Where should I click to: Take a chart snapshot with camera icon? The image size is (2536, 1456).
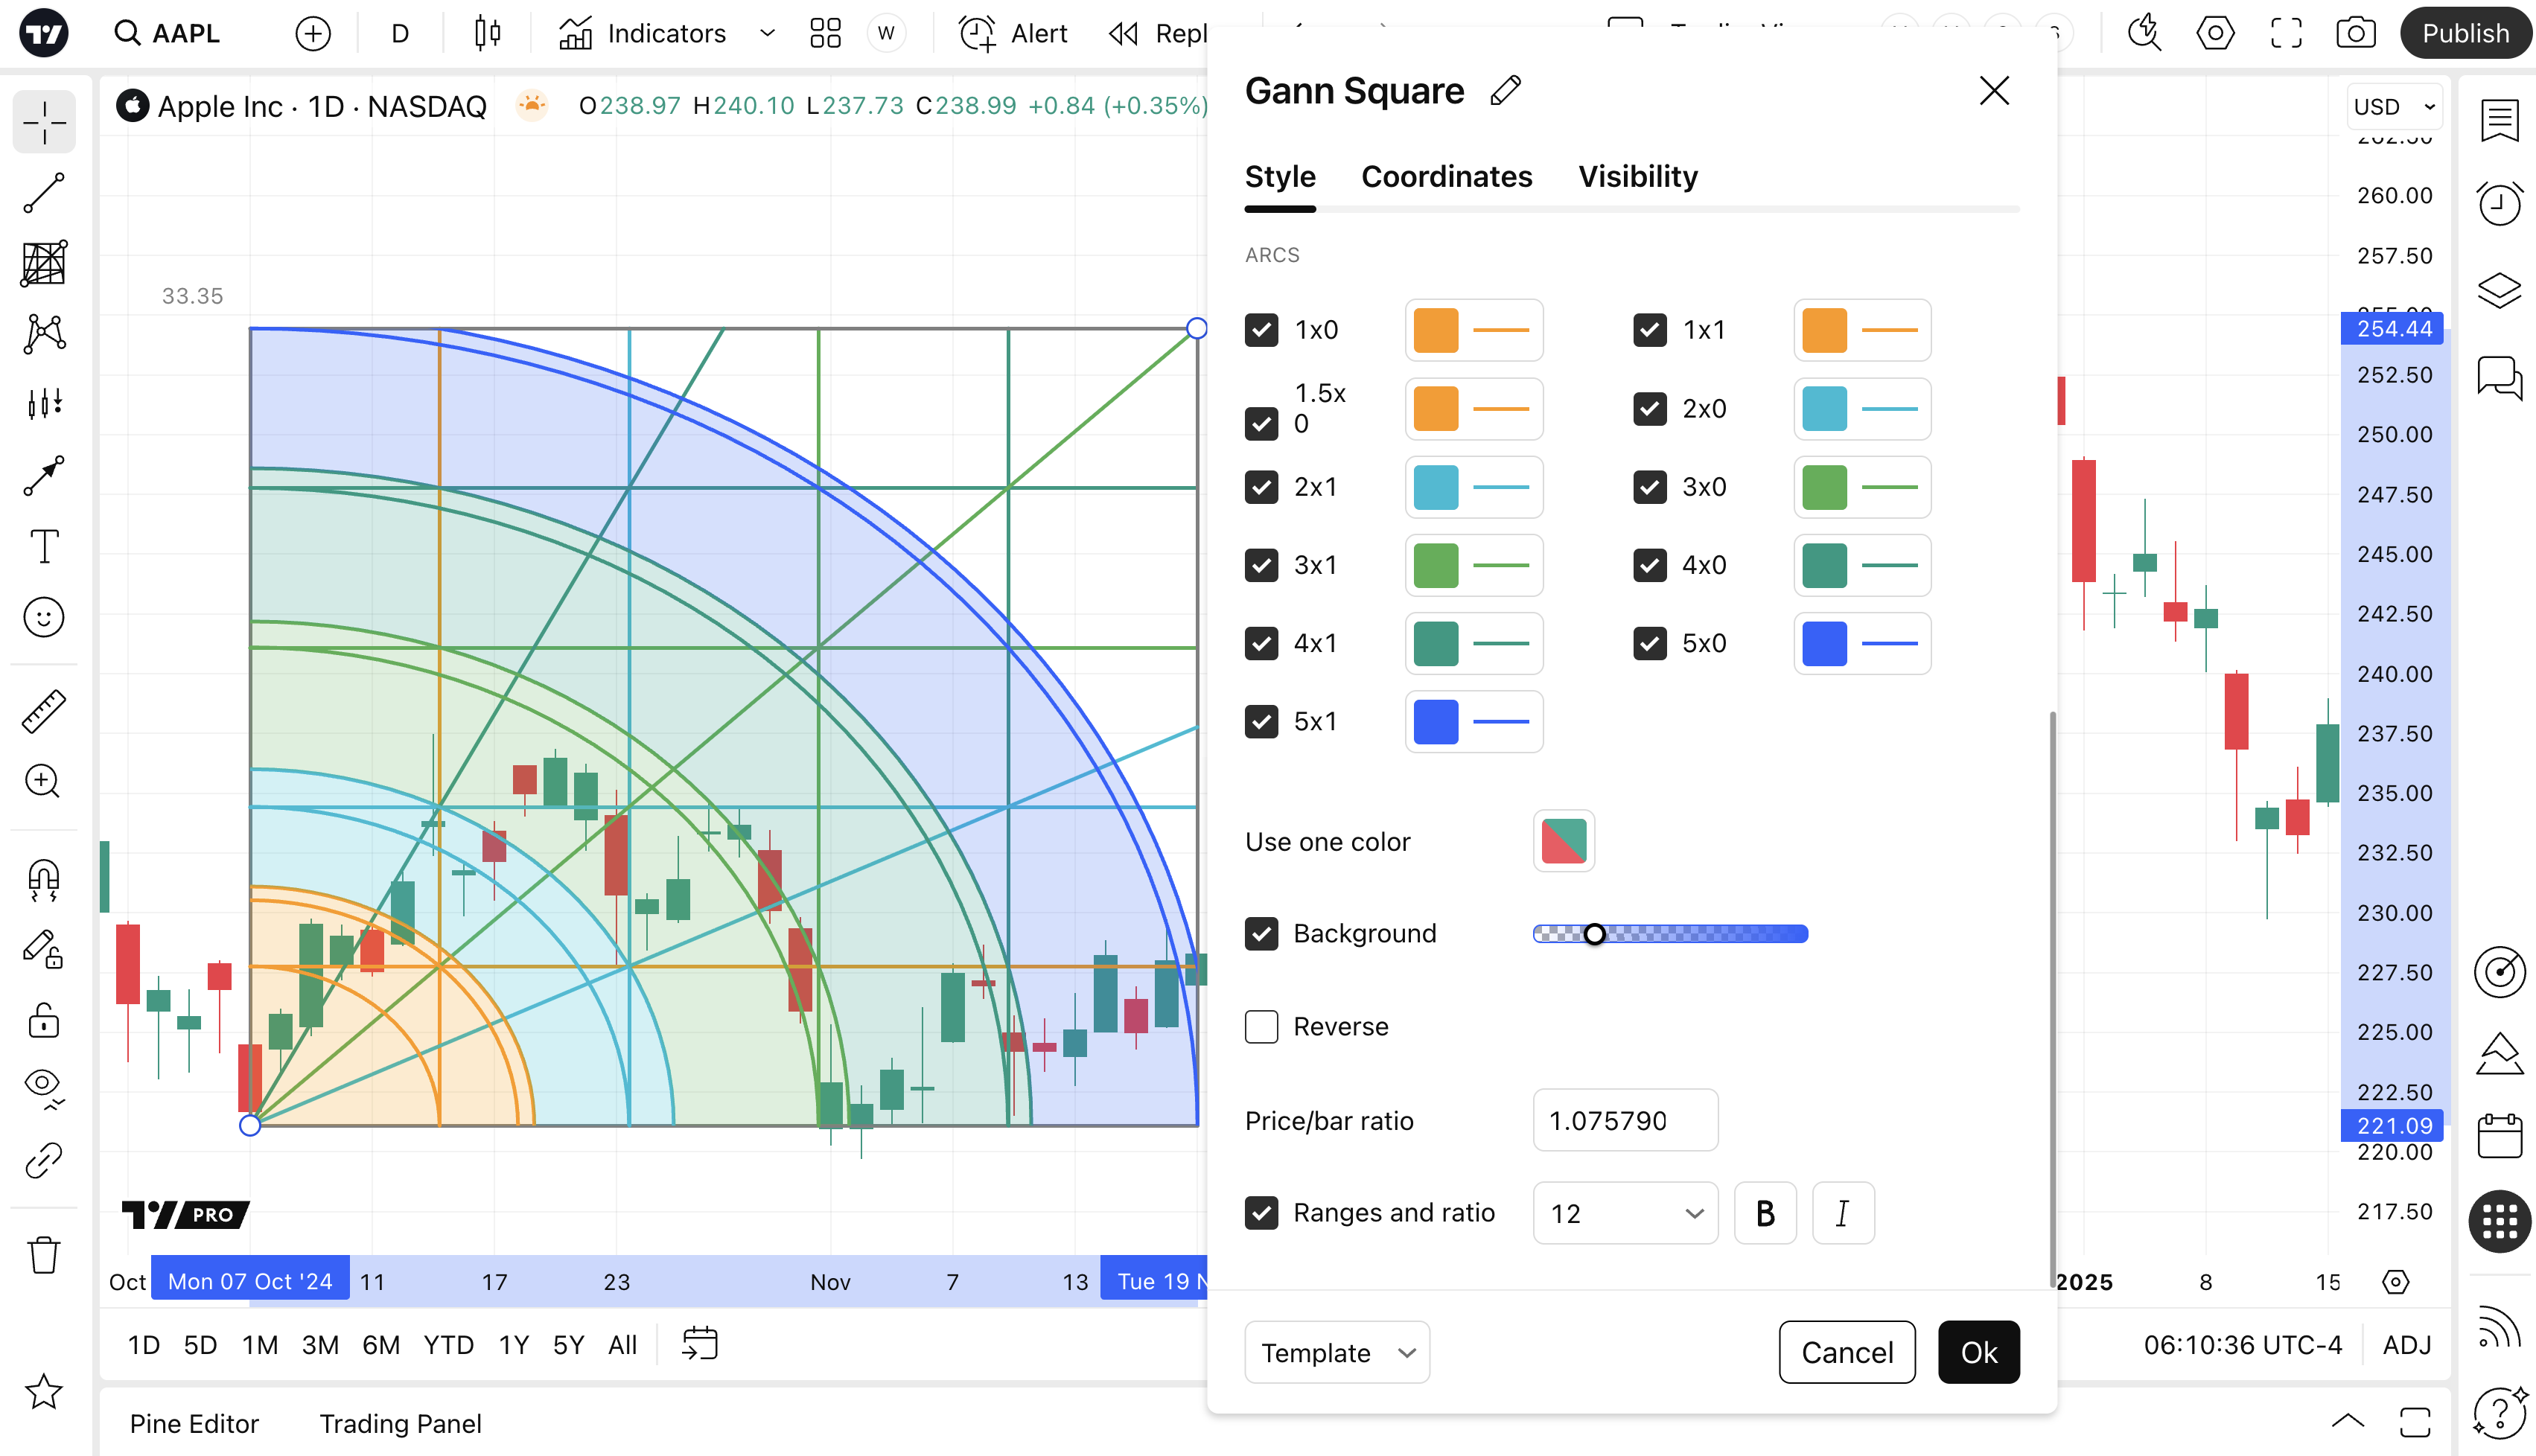click(x=2355, y=33)
